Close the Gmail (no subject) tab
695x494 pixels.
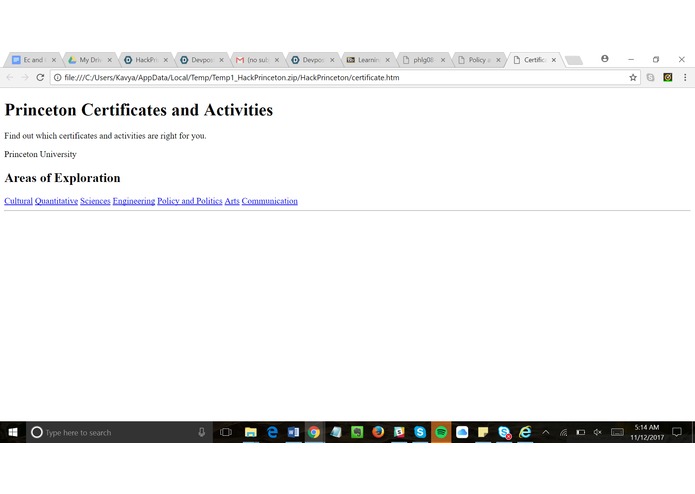pos(277,60)
